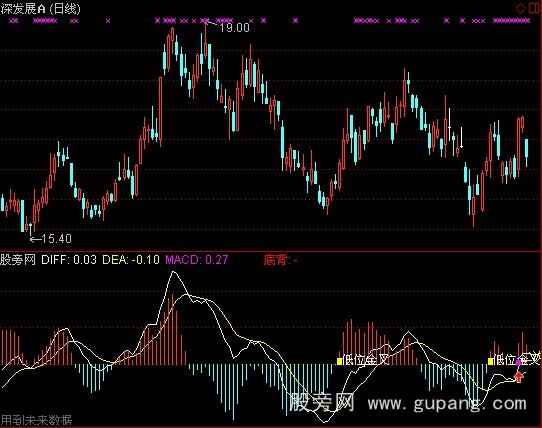Screen dimensions: 542x428
Task: Click the second 低位金叉 signal label at right edge
Action: [517, 360]
